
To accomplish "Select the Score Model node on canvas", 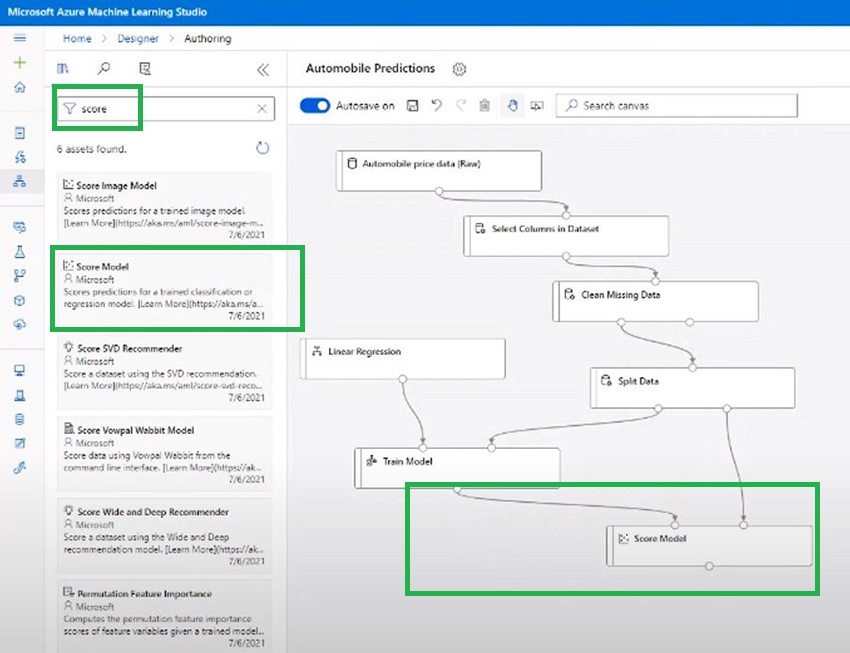I will click(x=709, y=546).
